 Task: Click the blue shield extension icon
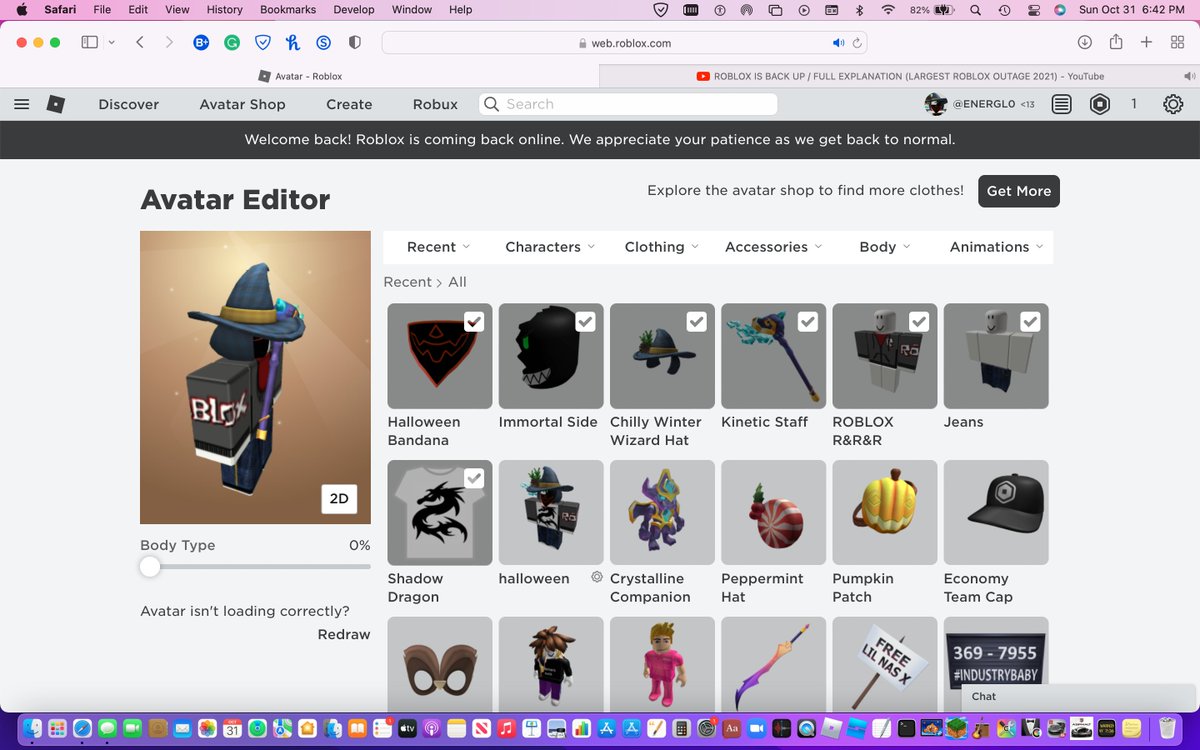pos(262,43)
